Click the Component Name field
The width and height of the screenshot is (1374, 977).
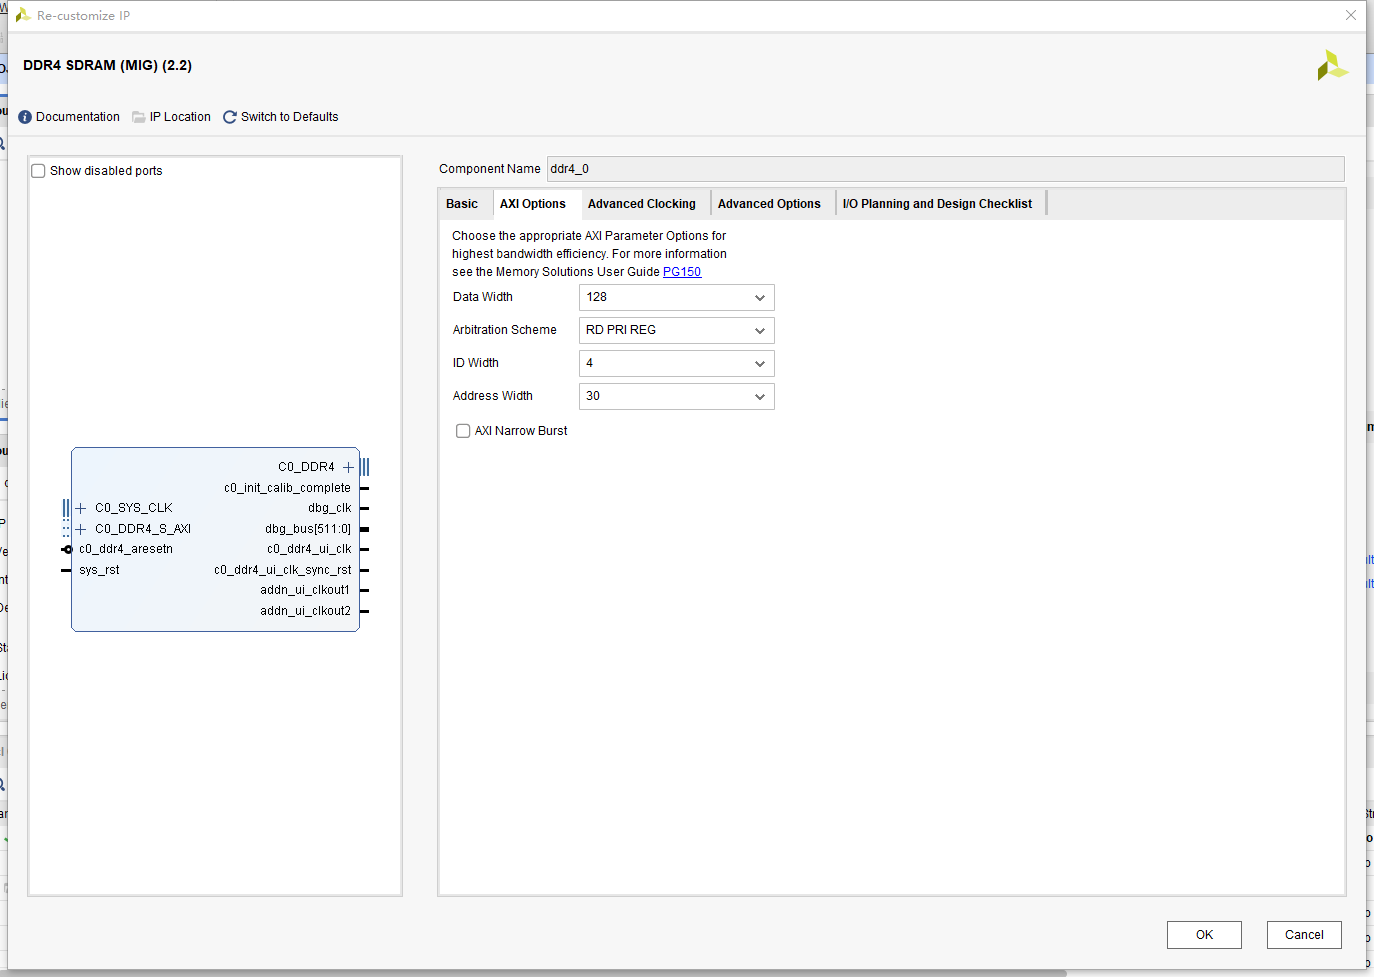[946, 169]
